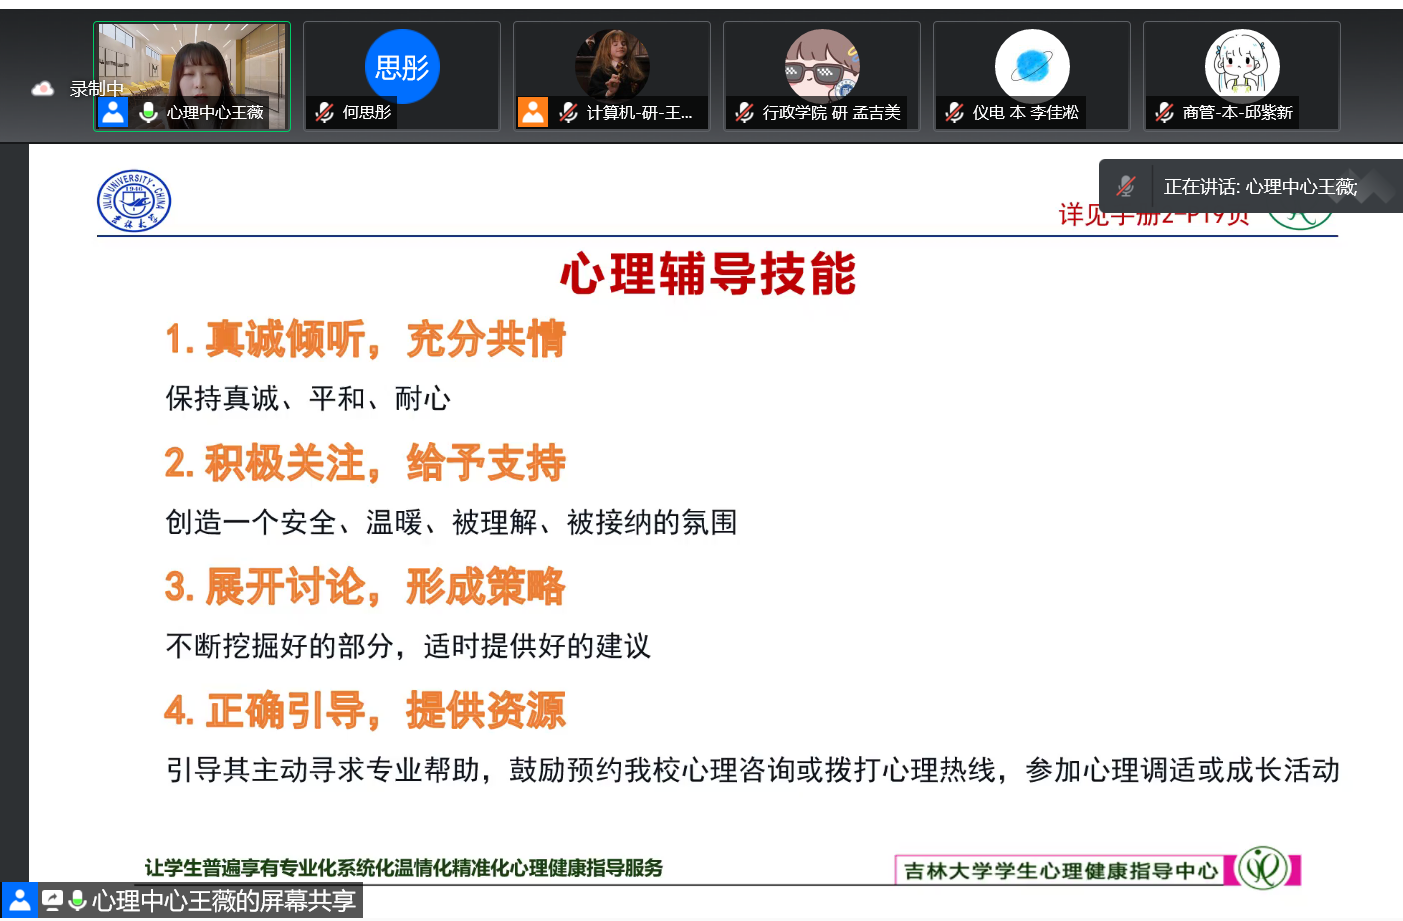This screenshot has height=921, width=1403.
Task: Click the 正在讲话 speaker indicator text
Action: click(1260, 187)
